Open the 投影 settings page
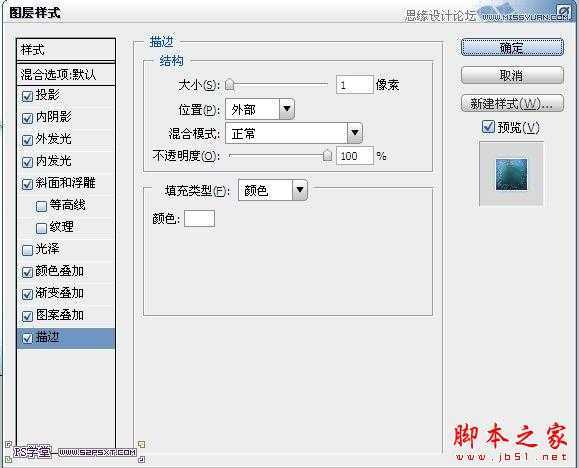Viewport: 579px width, 468px height. coord(47,95)
